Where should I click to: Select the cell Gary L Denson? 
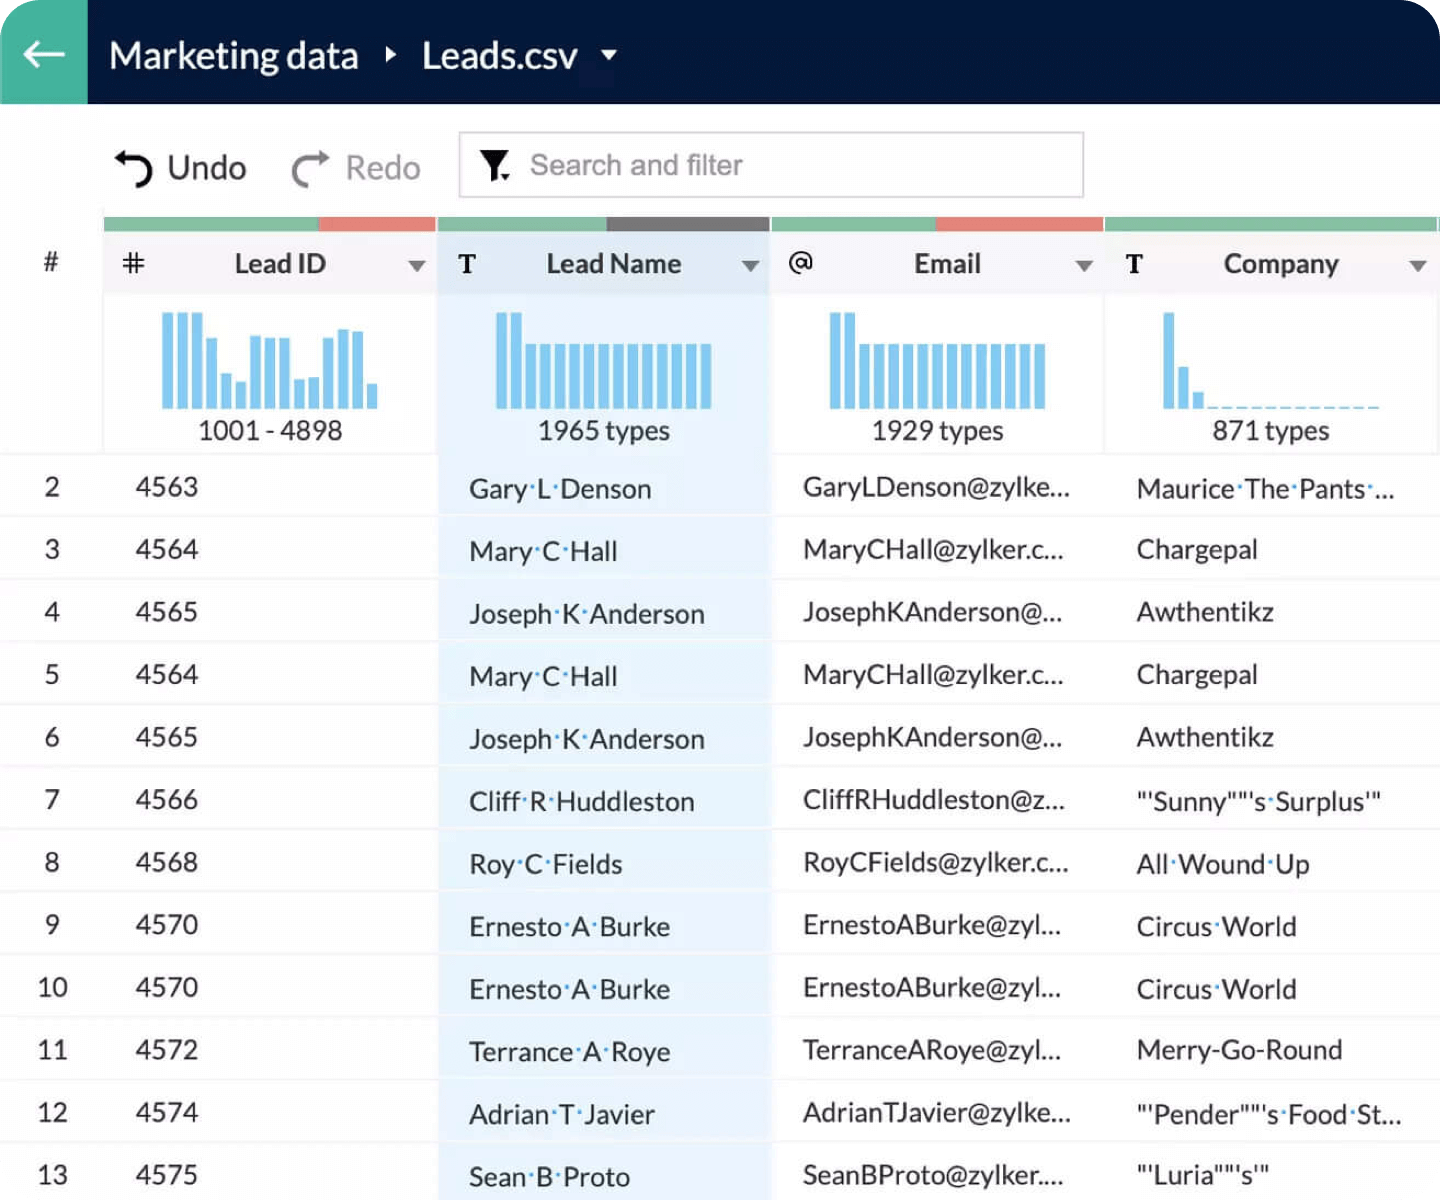point(604,488)
